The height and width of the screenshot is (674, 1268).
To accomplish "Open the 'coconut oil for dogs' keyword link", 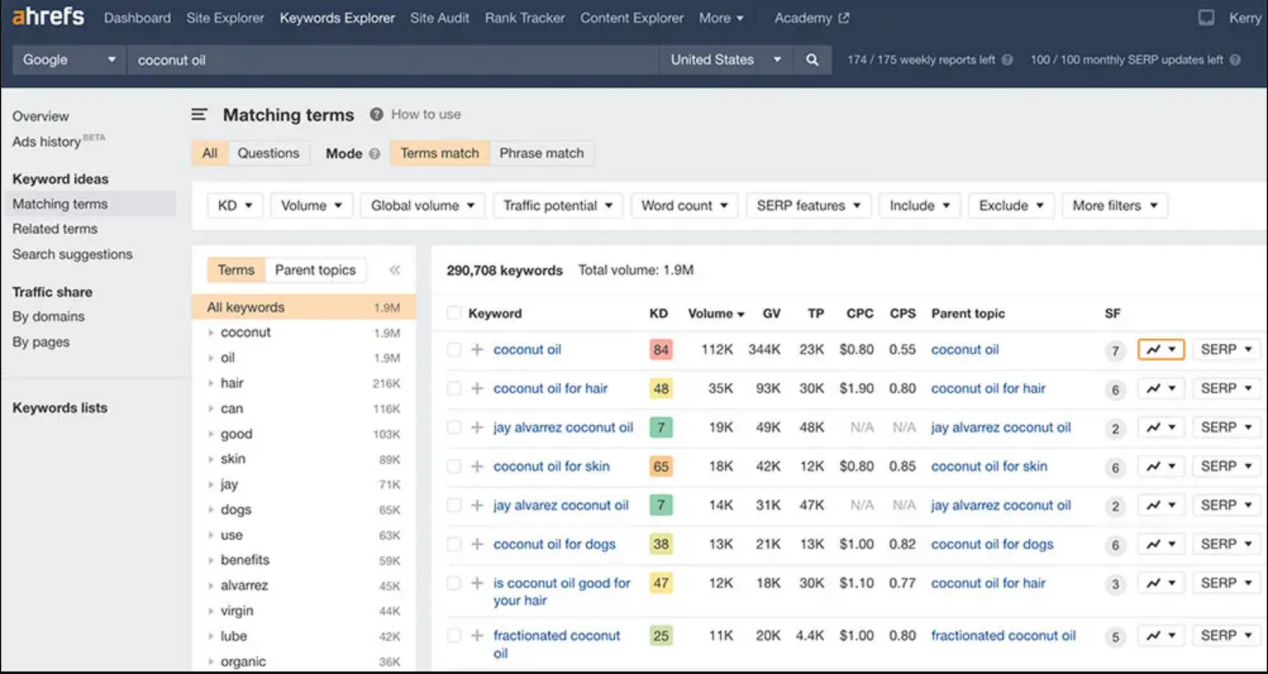I will [554, 545].
